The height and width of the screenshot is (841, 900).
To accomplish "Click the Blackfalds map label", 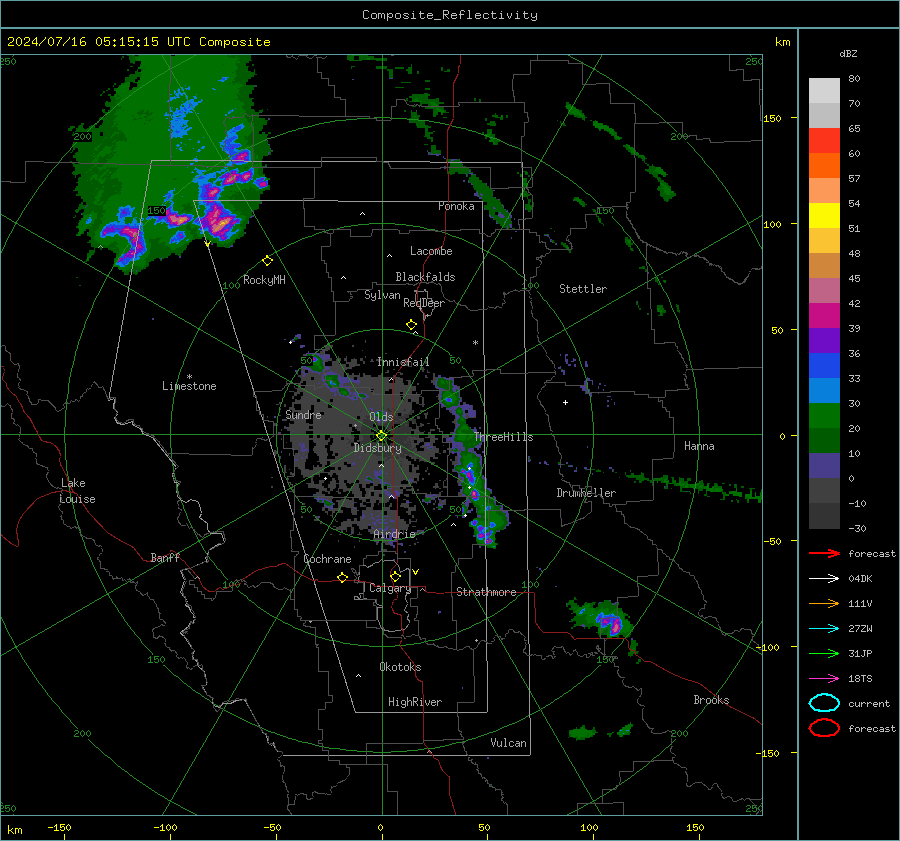I will point(425,277).
